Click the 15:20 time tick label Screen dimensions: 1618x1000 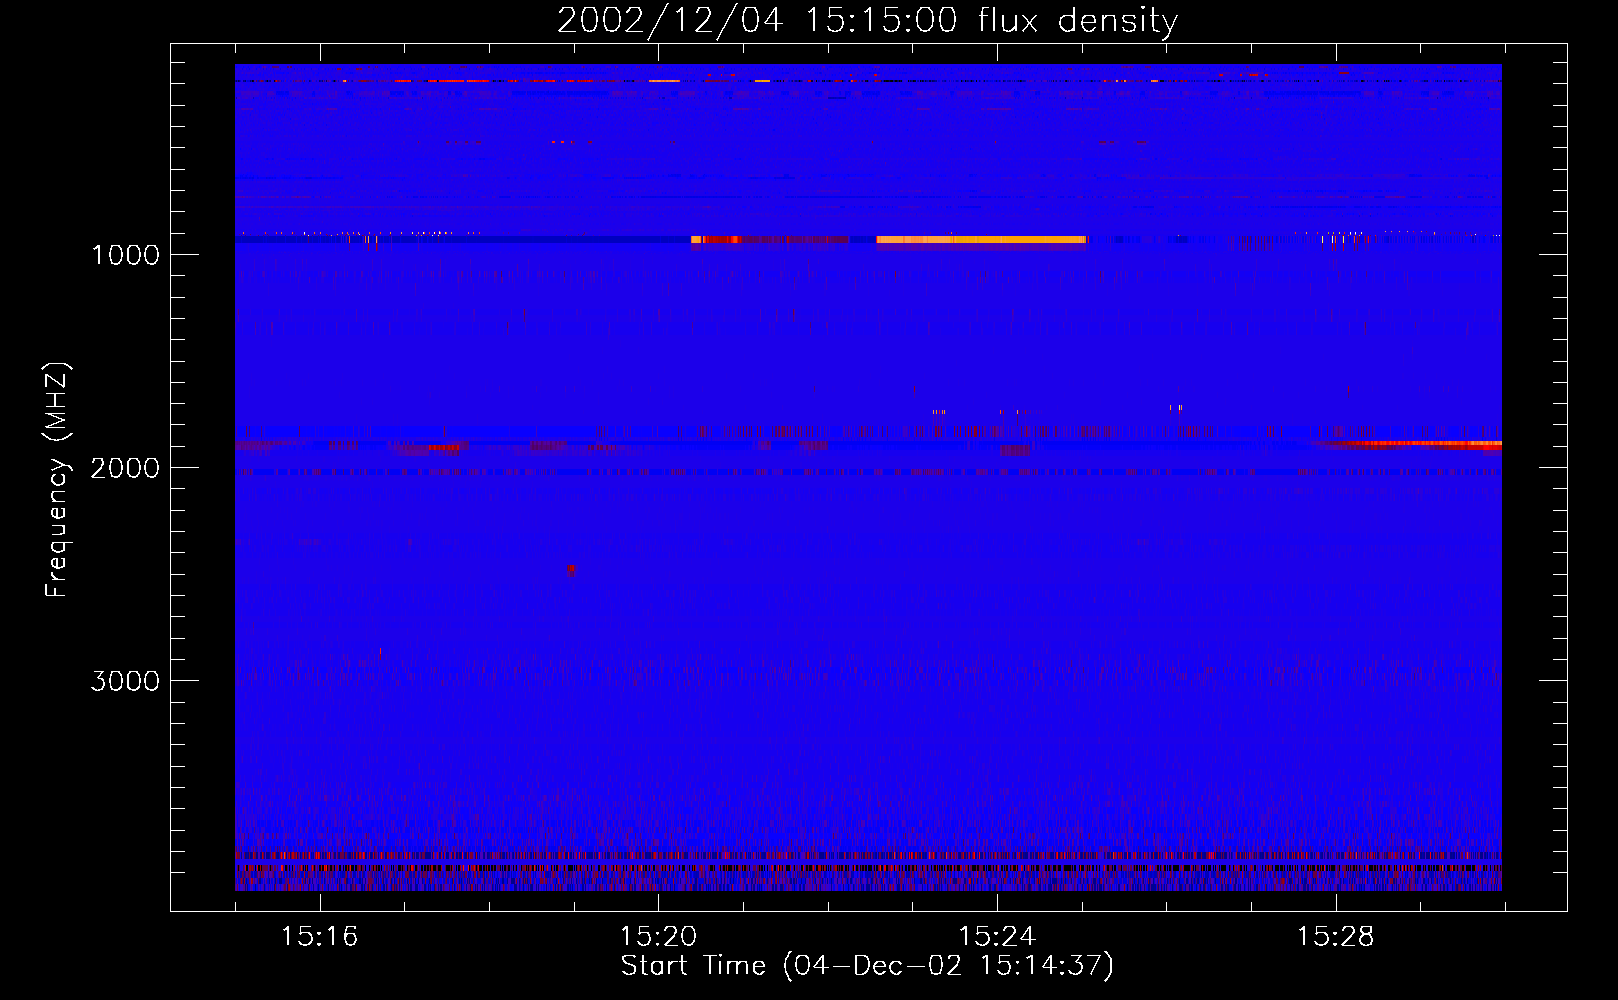point(658,937)
